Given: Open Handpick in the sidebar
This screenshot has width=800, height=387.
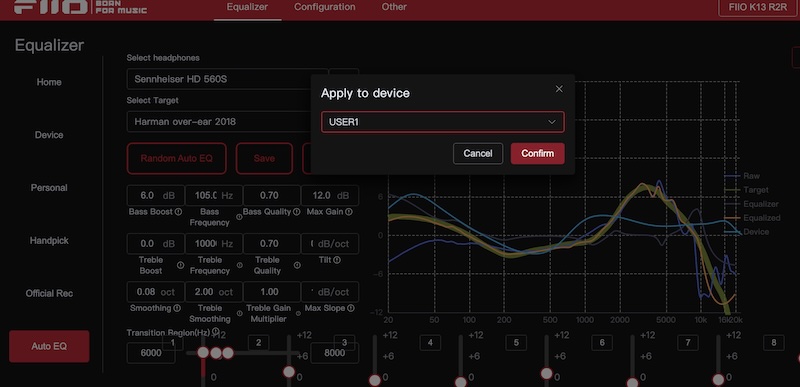Looking at the screenshot, I should 49,241.
